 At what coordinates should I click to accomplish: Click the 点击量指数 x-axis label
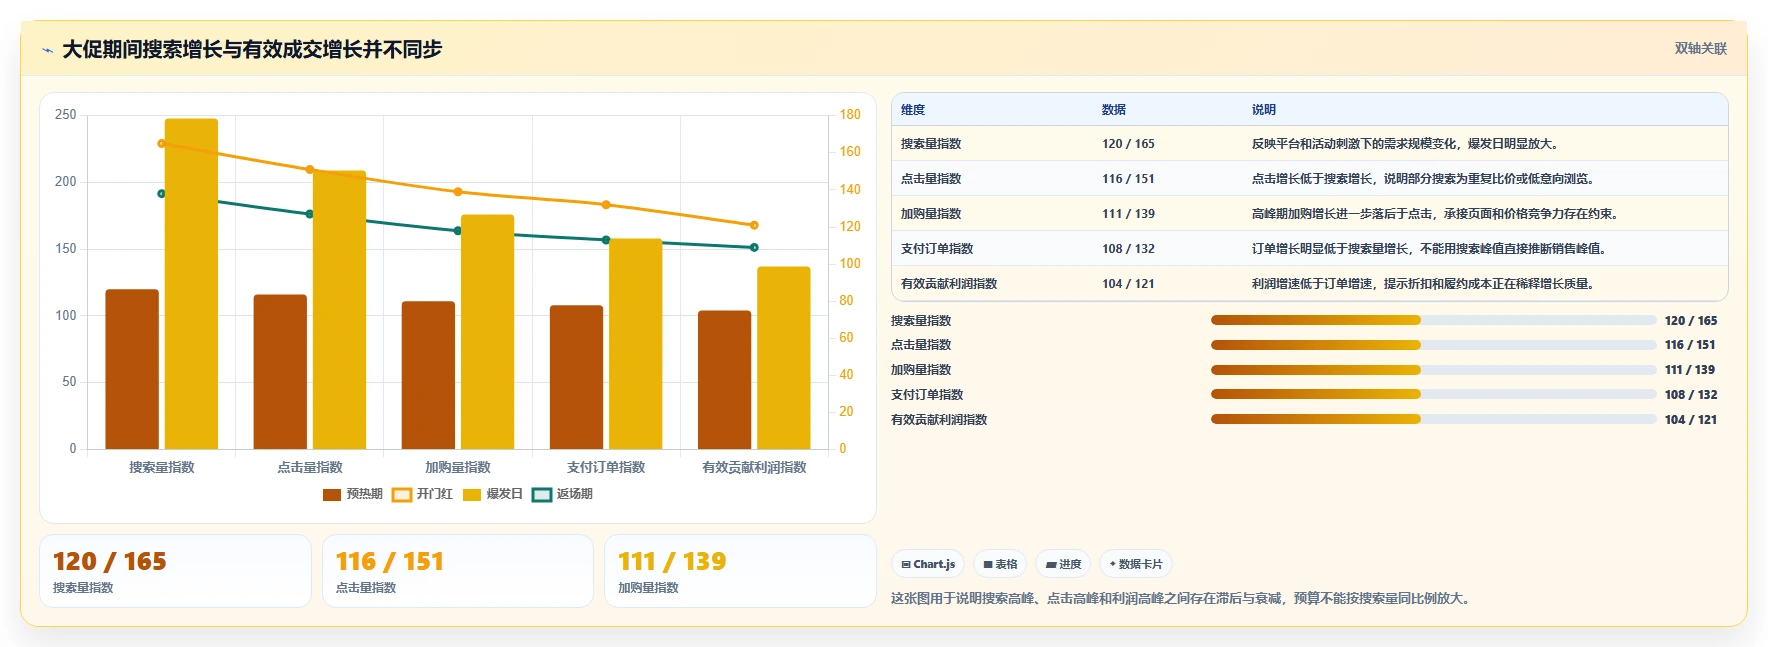310,467
